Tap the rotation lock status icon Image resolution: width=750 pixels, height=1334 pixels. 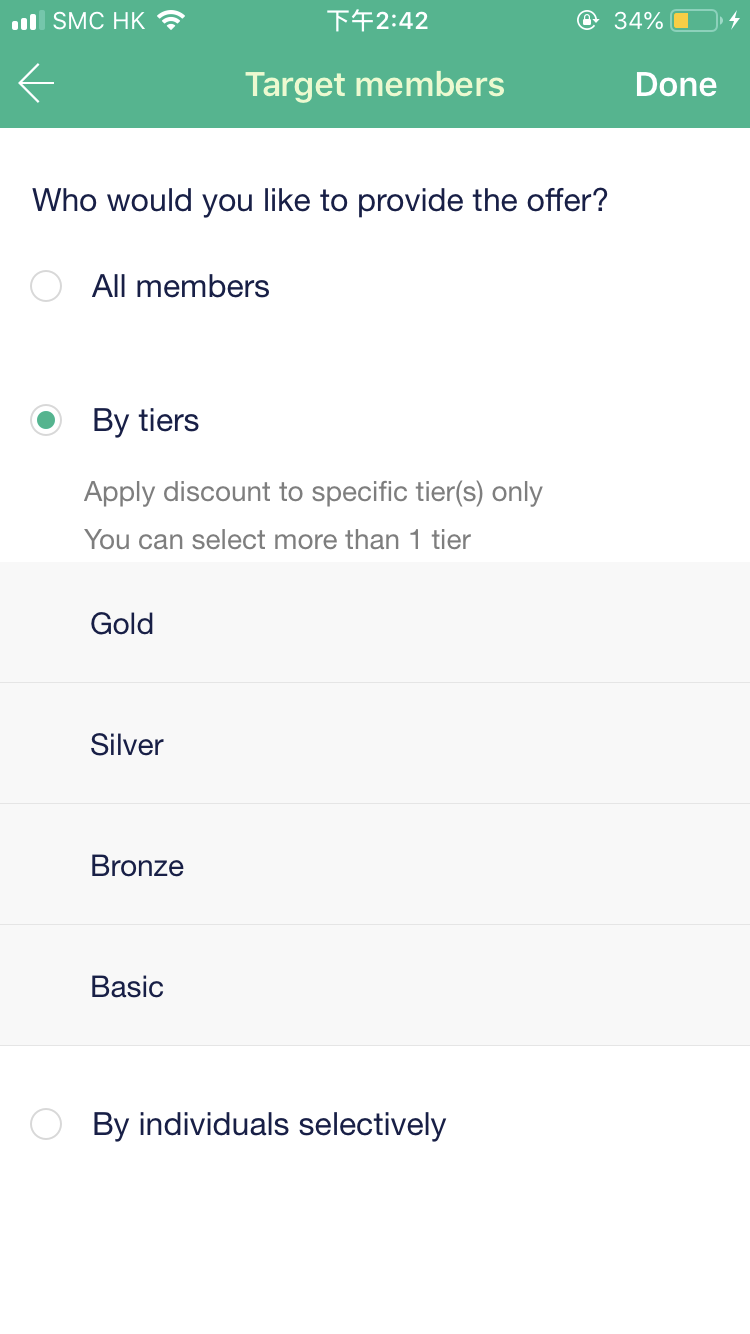588,20
